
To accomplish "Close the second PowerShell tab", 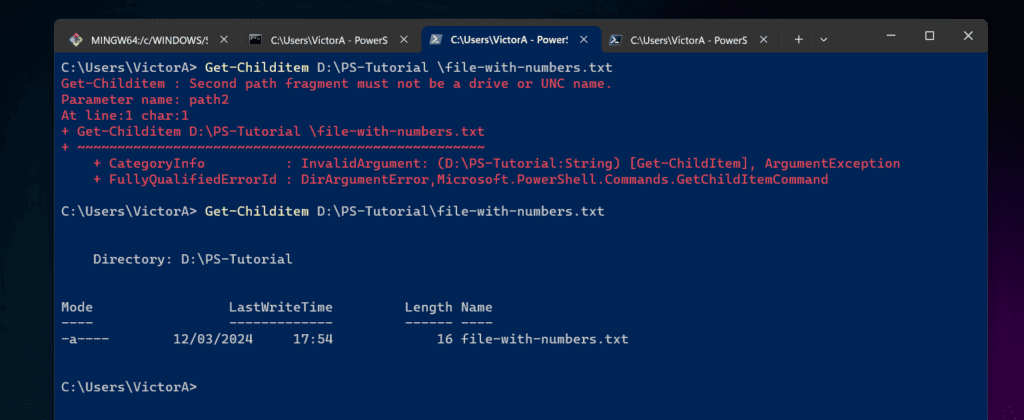I will tap(404, 40).
